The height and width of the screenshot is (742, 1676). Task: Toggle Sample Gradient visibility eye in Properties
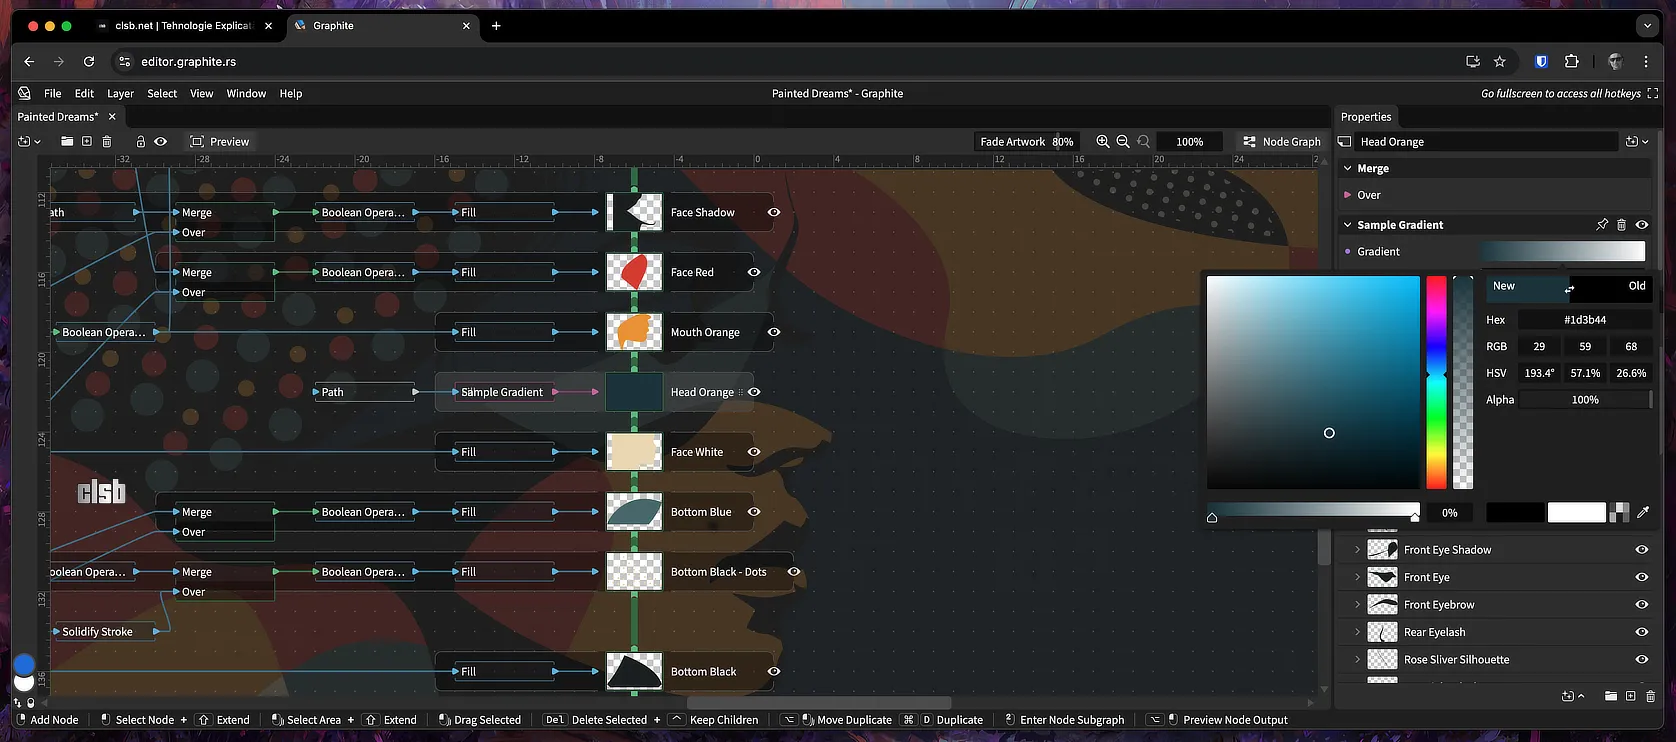(1642, 225)
